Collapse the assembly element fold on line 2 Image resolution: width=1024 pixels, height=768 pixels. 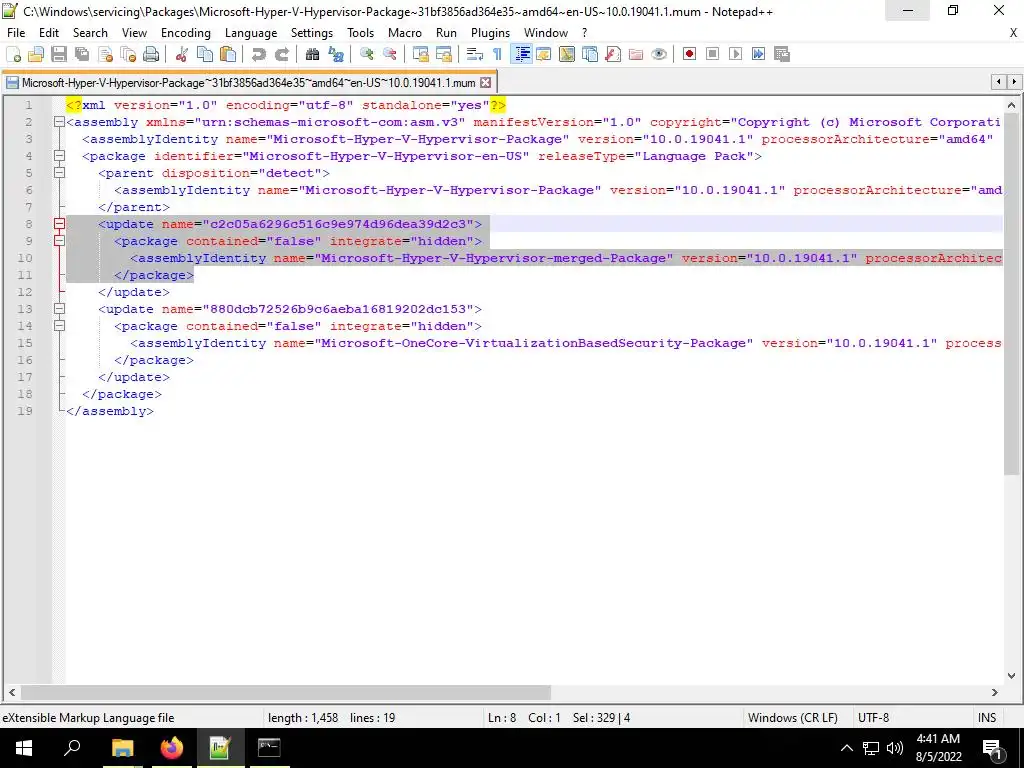click(59, 122)
